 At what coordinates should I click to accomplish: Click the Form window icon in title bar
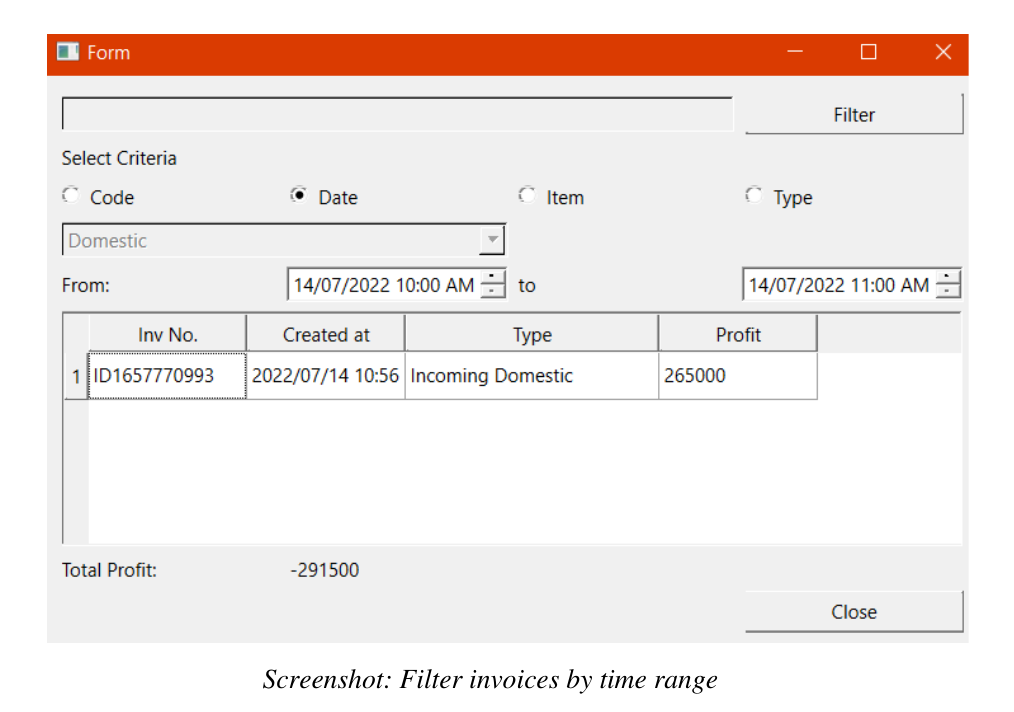pos(68,52)
